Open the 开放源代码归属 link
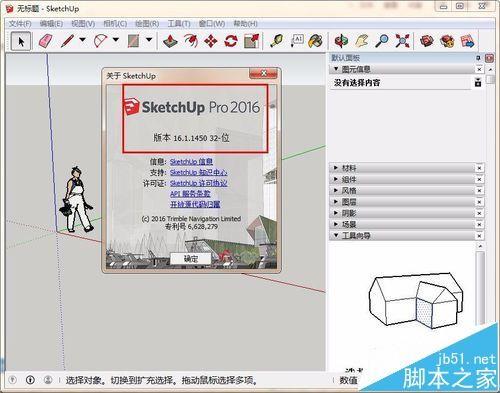 (x=195, y=204)
